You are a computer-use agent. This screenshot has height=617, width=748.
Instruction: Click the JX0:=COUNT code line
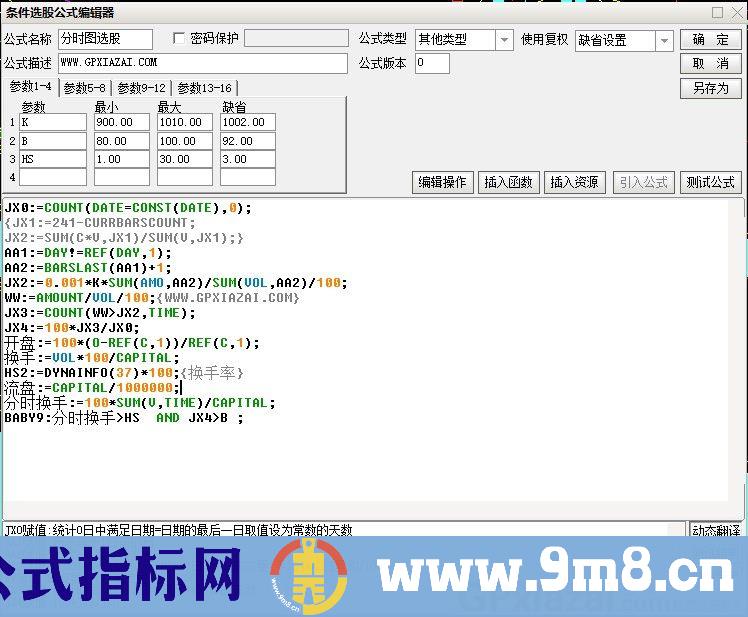tap(128, 208)
